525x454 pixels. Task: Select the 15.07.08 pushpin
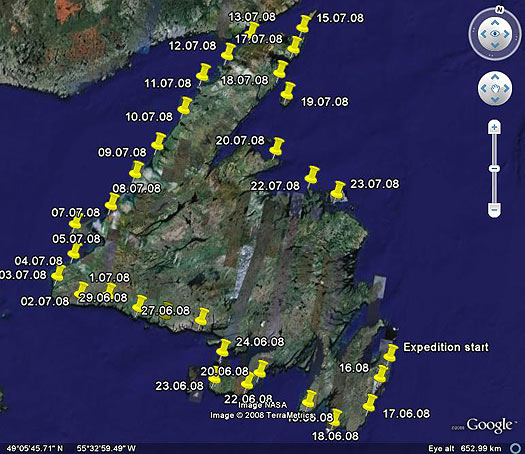coord(304,24)
